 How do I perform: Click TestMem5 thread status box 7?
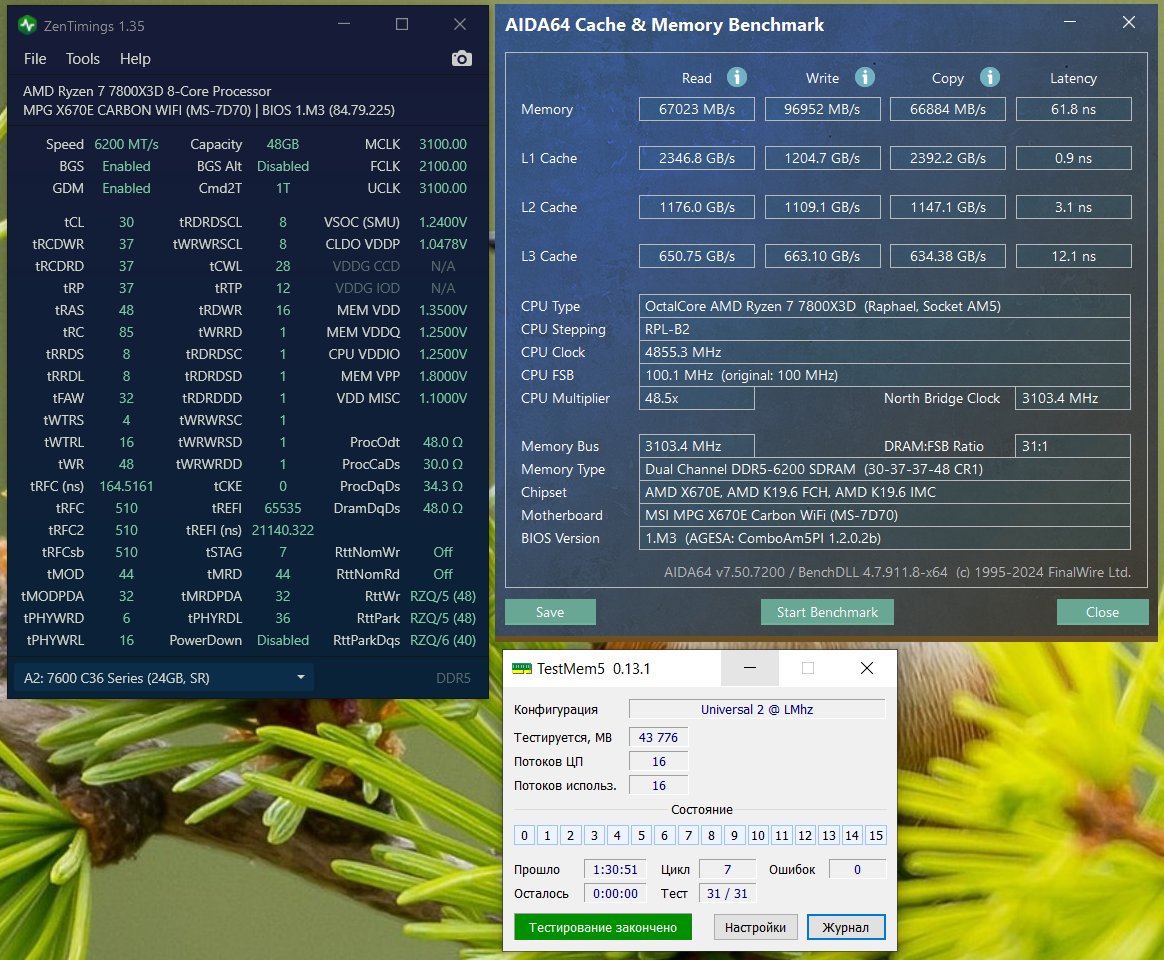(688, 835)
